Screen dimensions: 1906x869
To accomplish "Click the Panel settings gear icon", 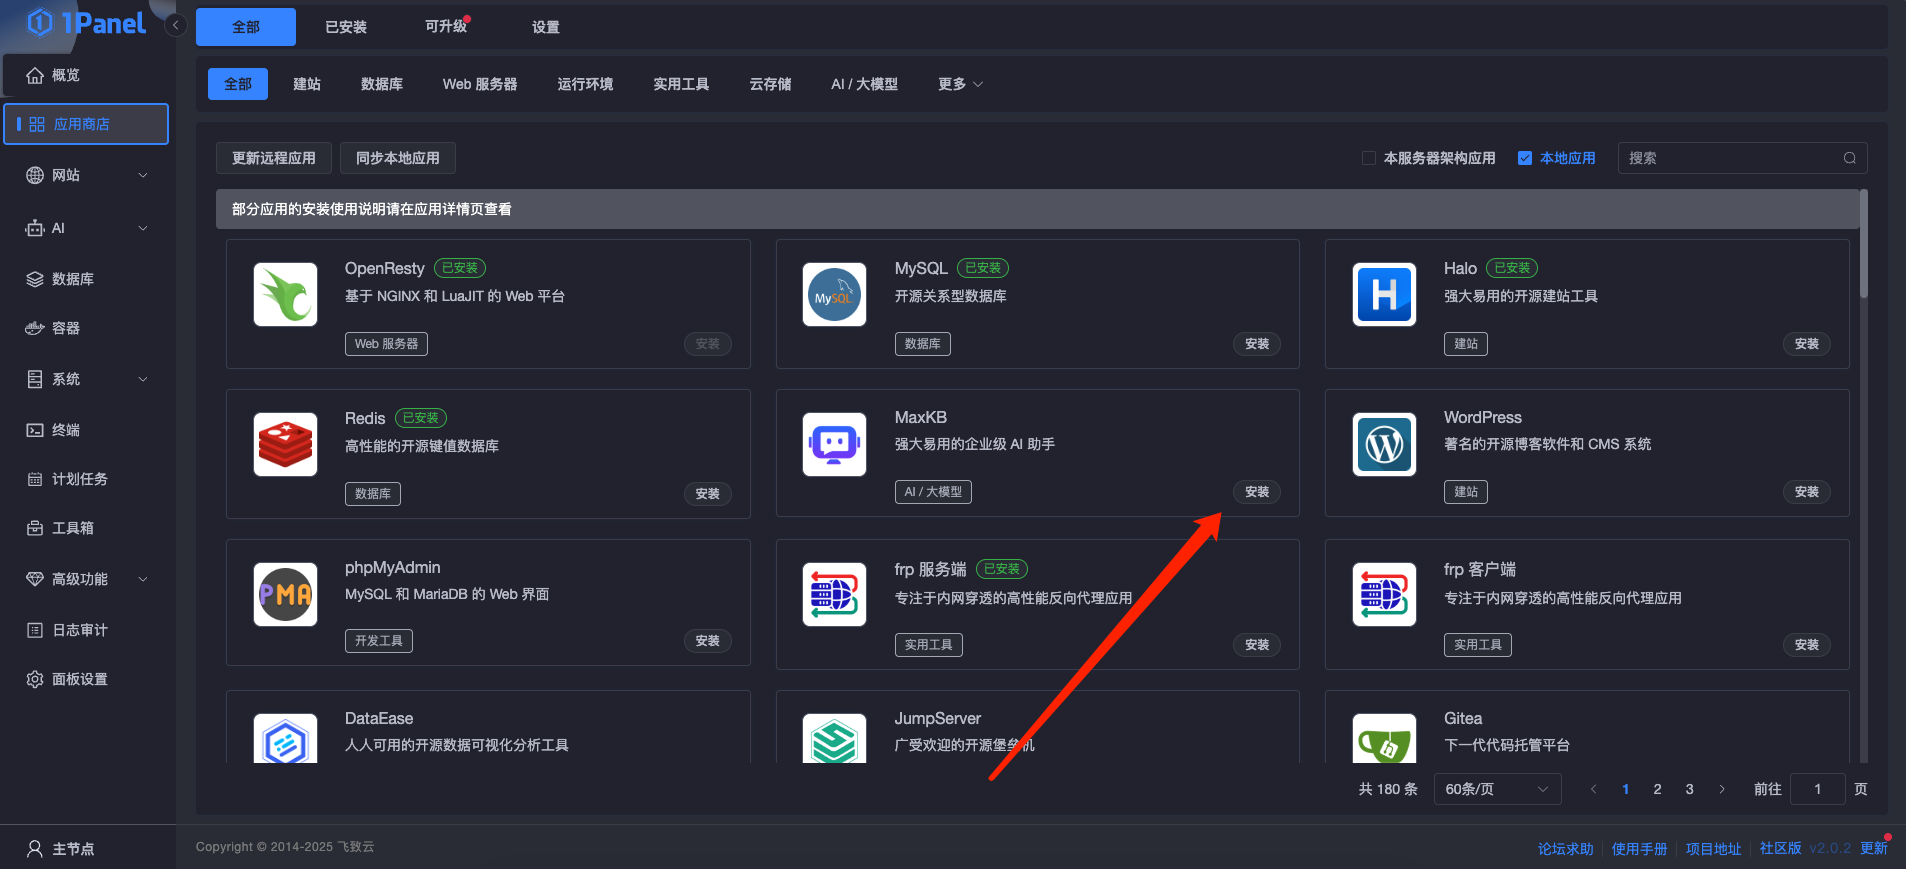I will tap(35, 679).
